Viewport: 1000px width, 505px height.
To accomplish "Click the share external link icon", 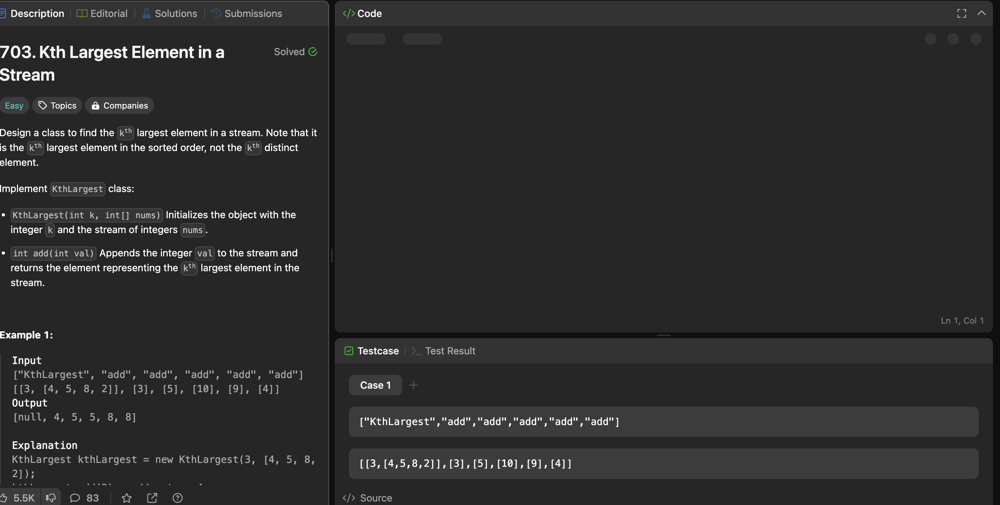I will (x=152, y=497).
